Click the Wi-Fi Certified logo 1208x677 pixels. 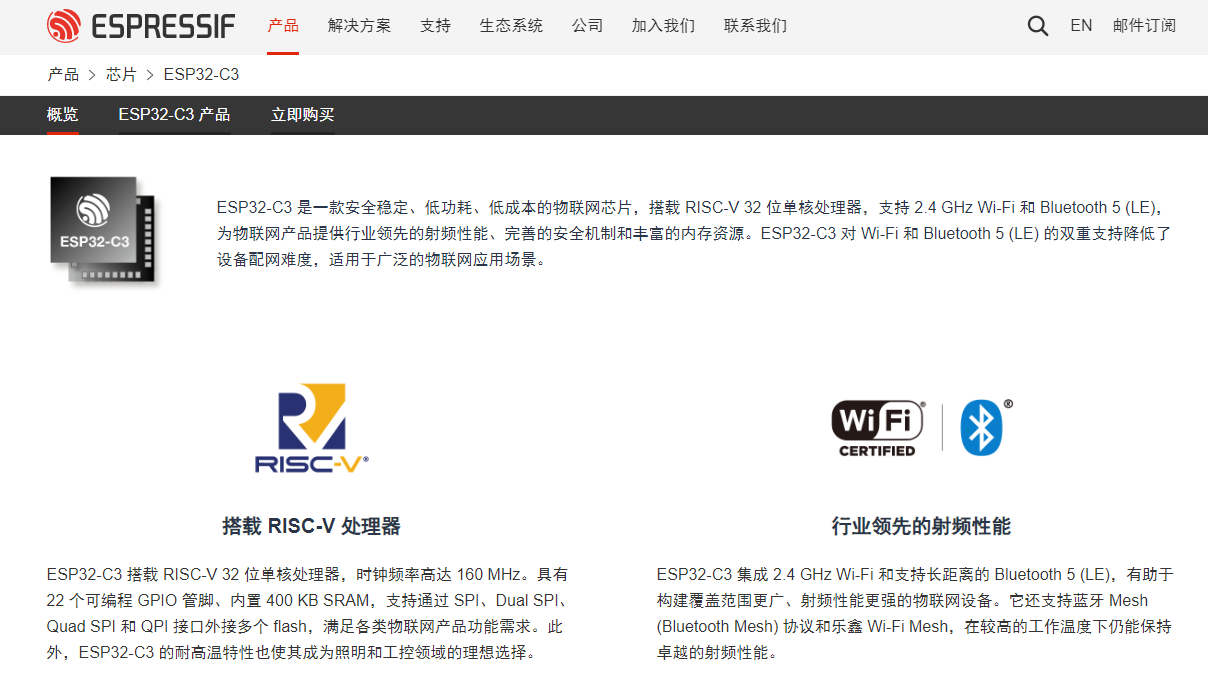(877, 429)
